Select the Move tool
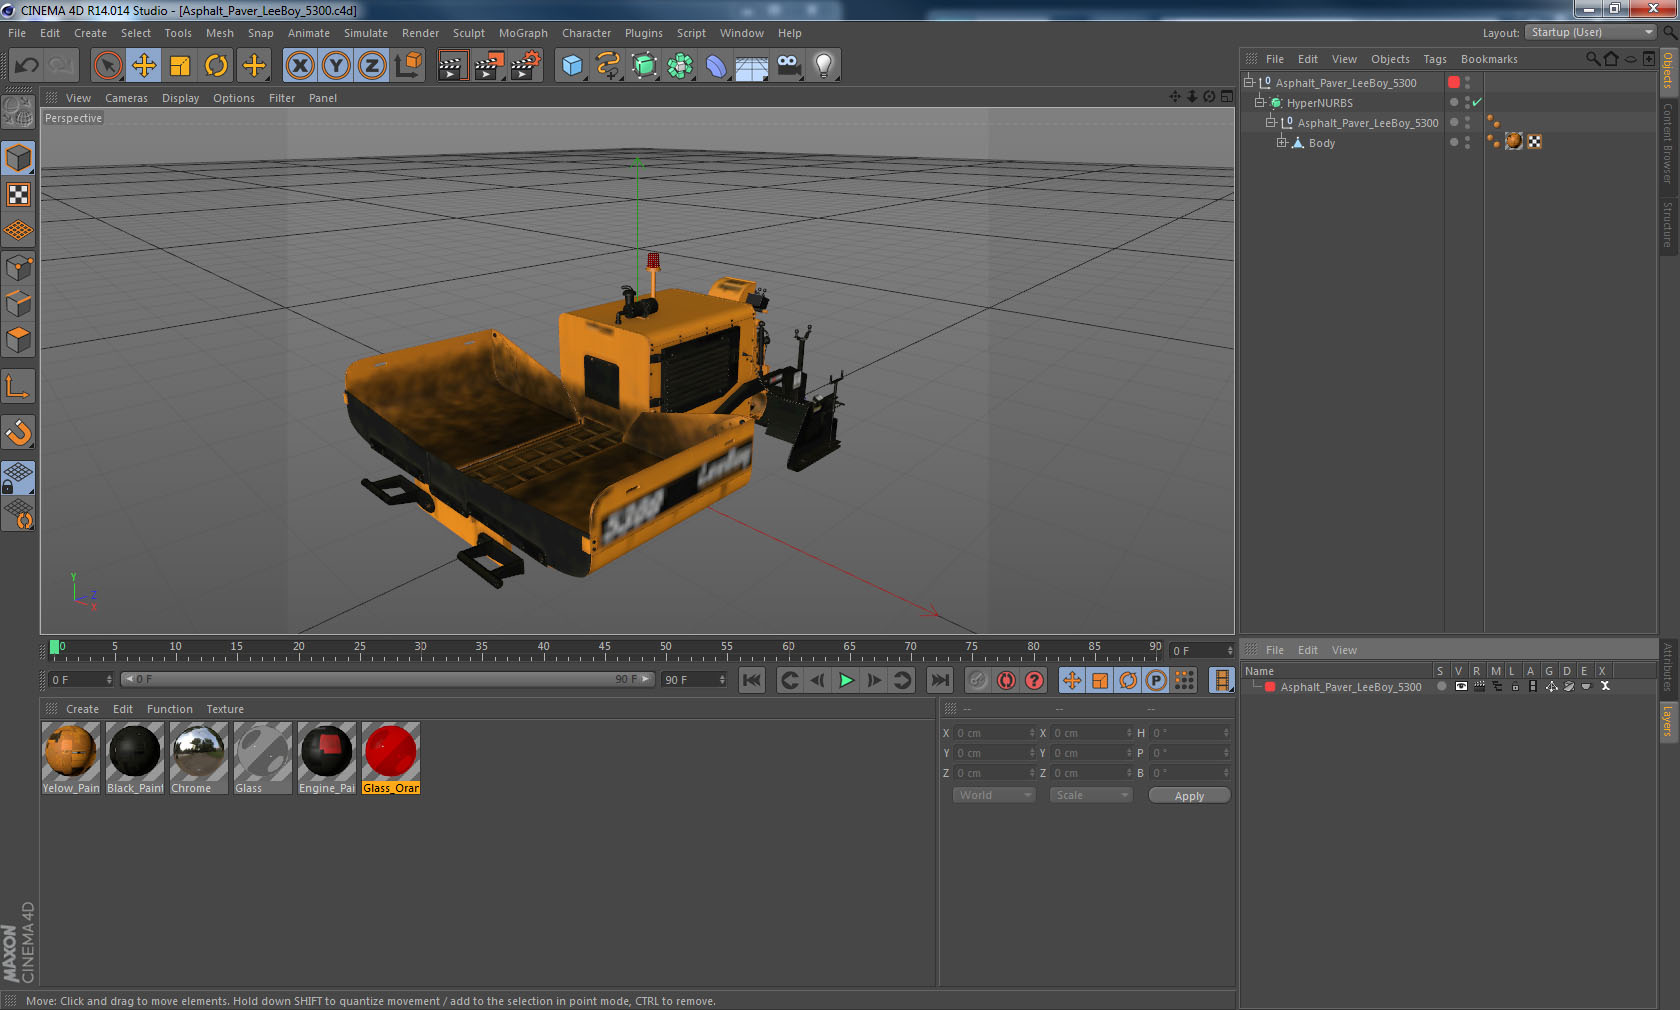The width and height of the screenshot is (1680, 1010). [x=144, y=66]
